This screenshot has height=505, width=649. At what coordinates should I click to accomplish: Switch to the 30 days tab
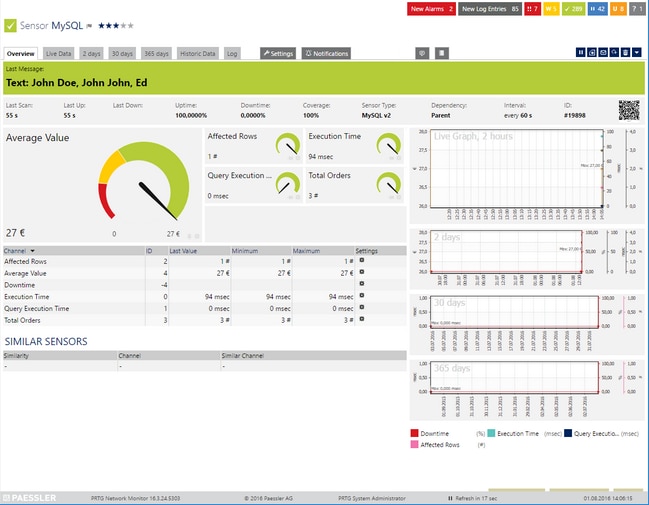(122, 53)
